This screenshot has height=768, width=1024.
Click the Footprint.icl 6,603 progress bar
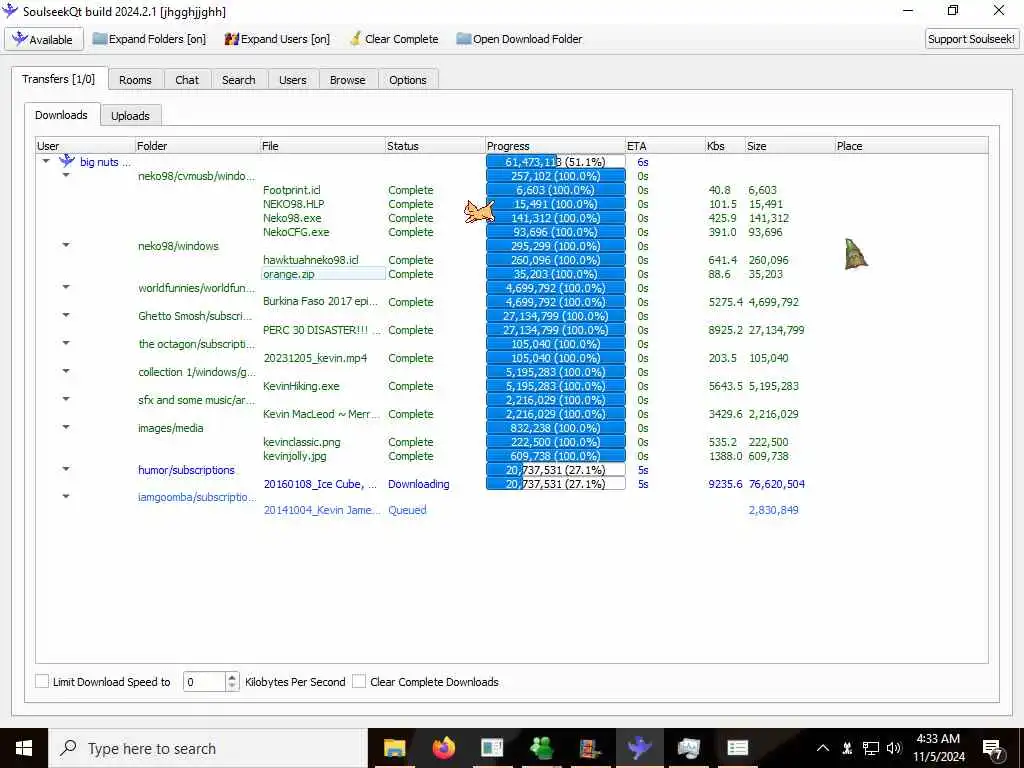556,190
